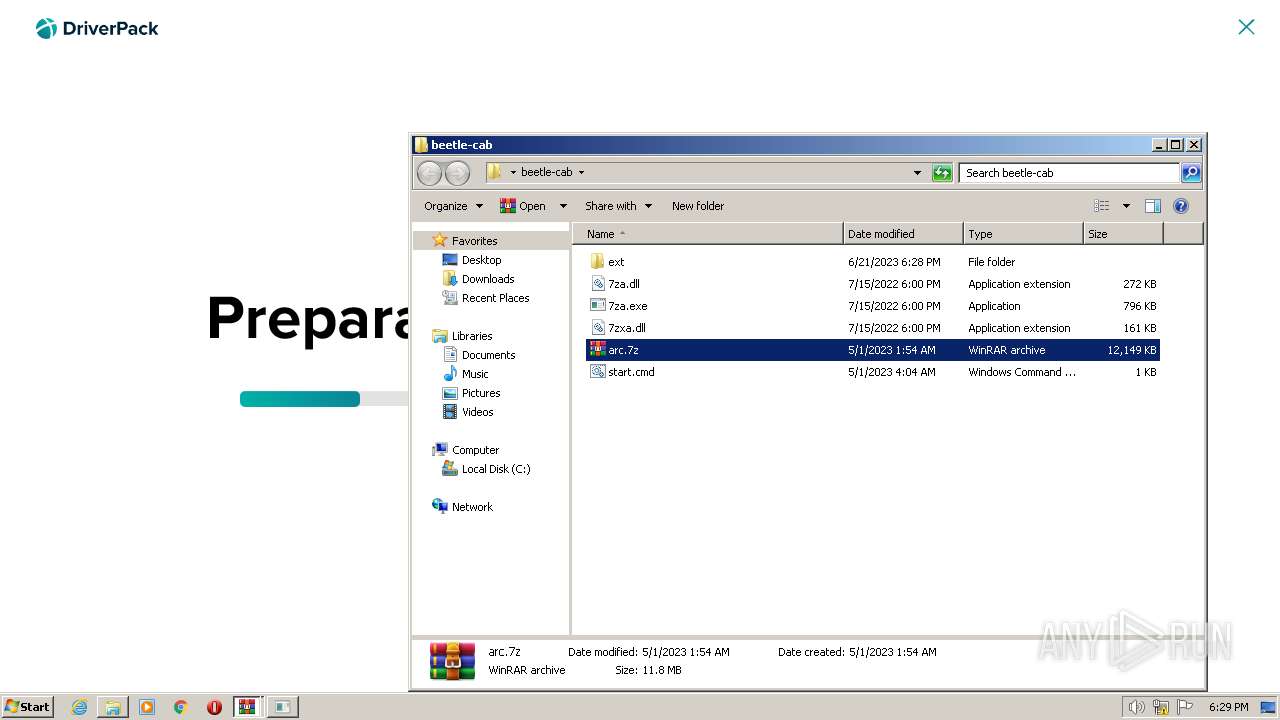Sort by Name column header
This screenshot has height=720, width=1280.
pyautogui.click(x=708, y=234)
